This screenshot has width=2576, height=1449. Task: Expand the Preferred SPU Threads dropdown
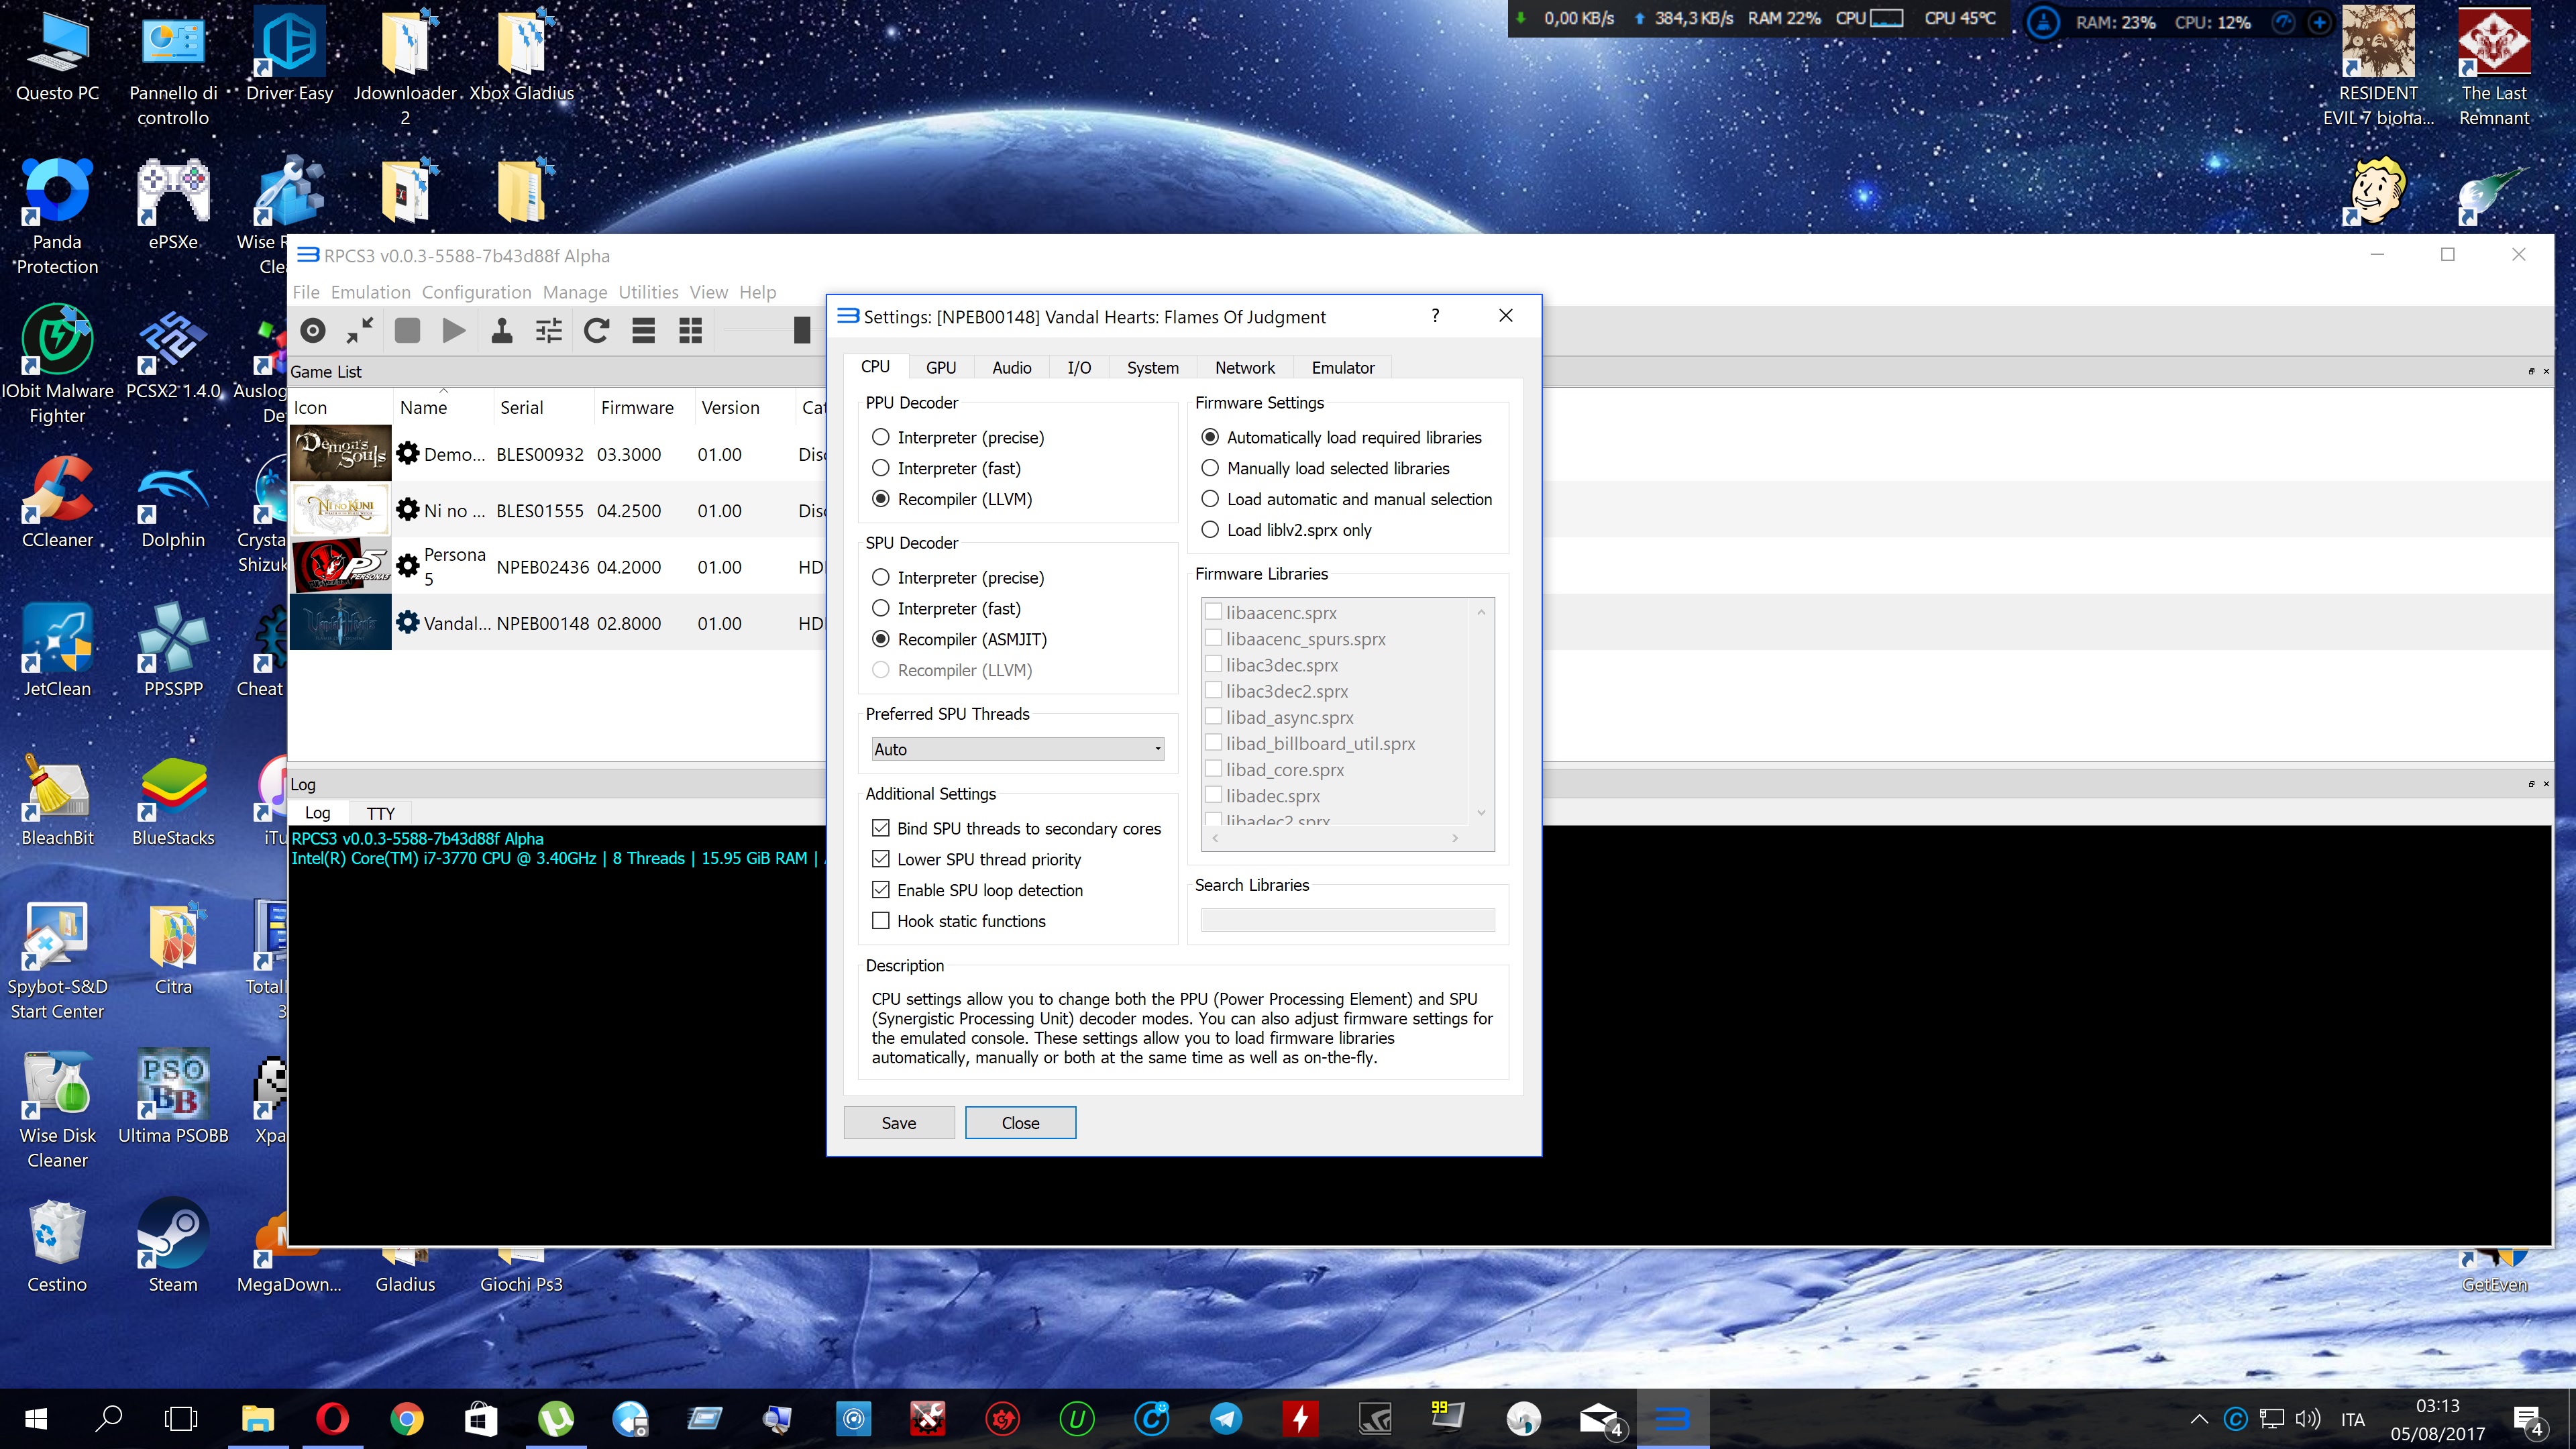tap(1018, 749)
